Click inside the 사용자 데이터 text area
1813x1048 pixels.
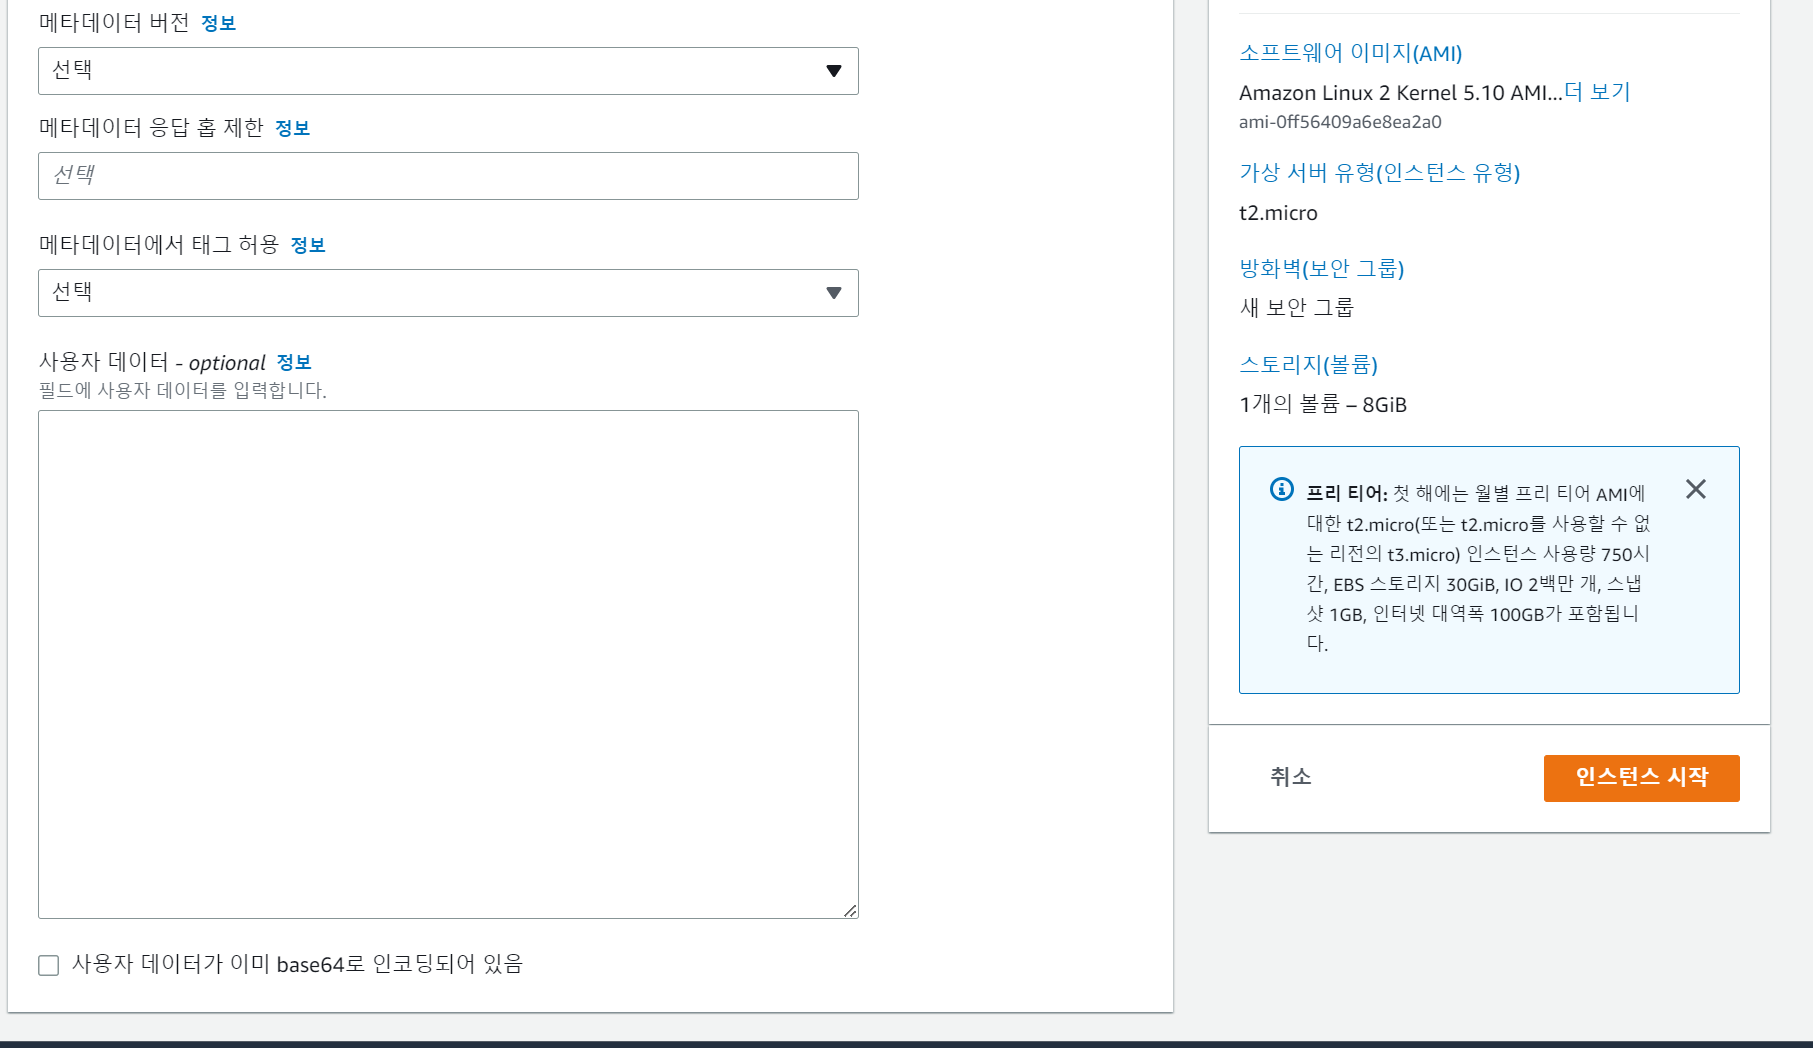448,664
